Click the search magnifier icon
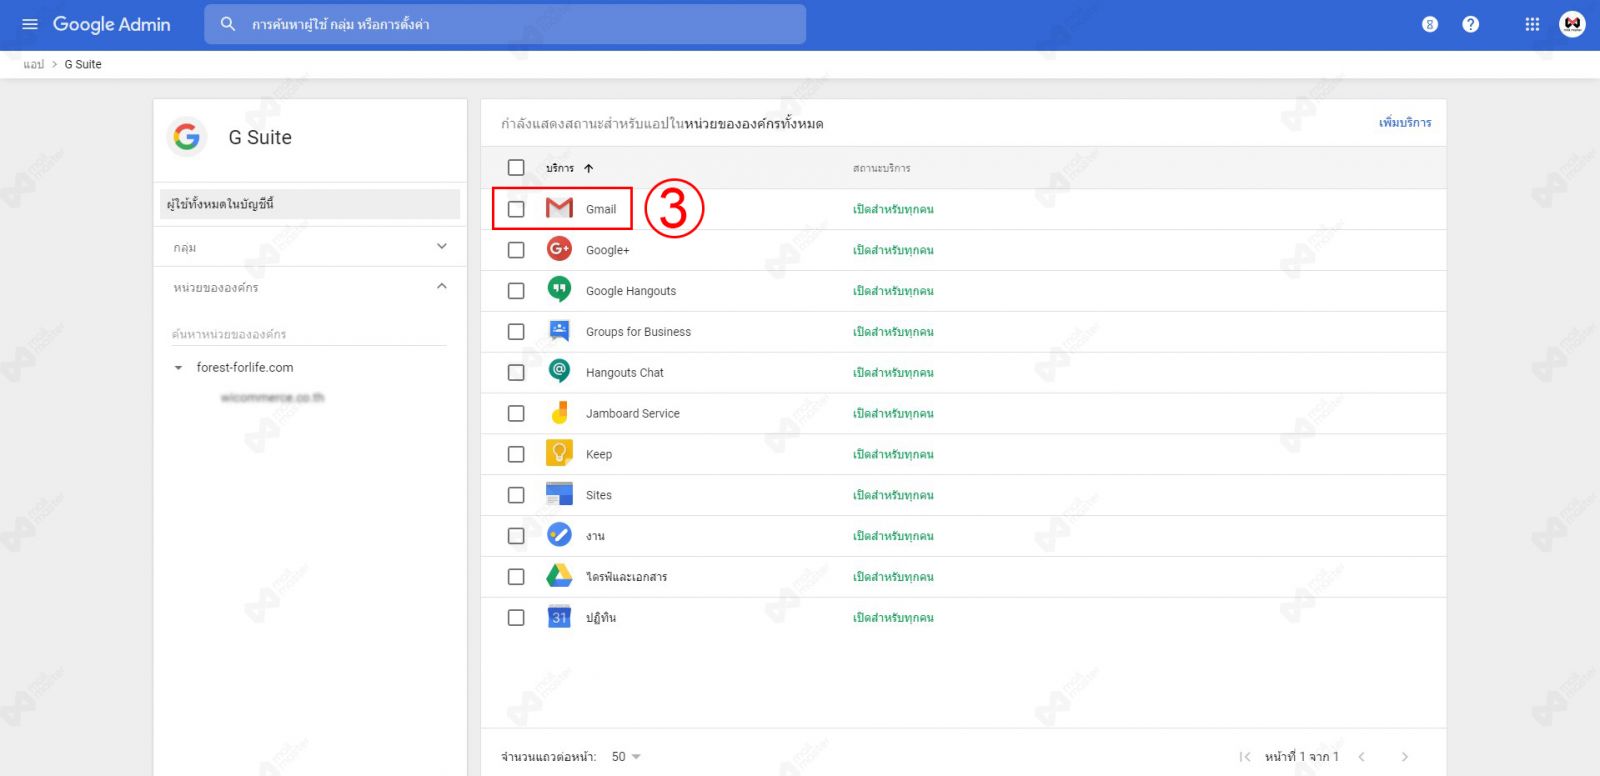 click(x=228, y=24)
